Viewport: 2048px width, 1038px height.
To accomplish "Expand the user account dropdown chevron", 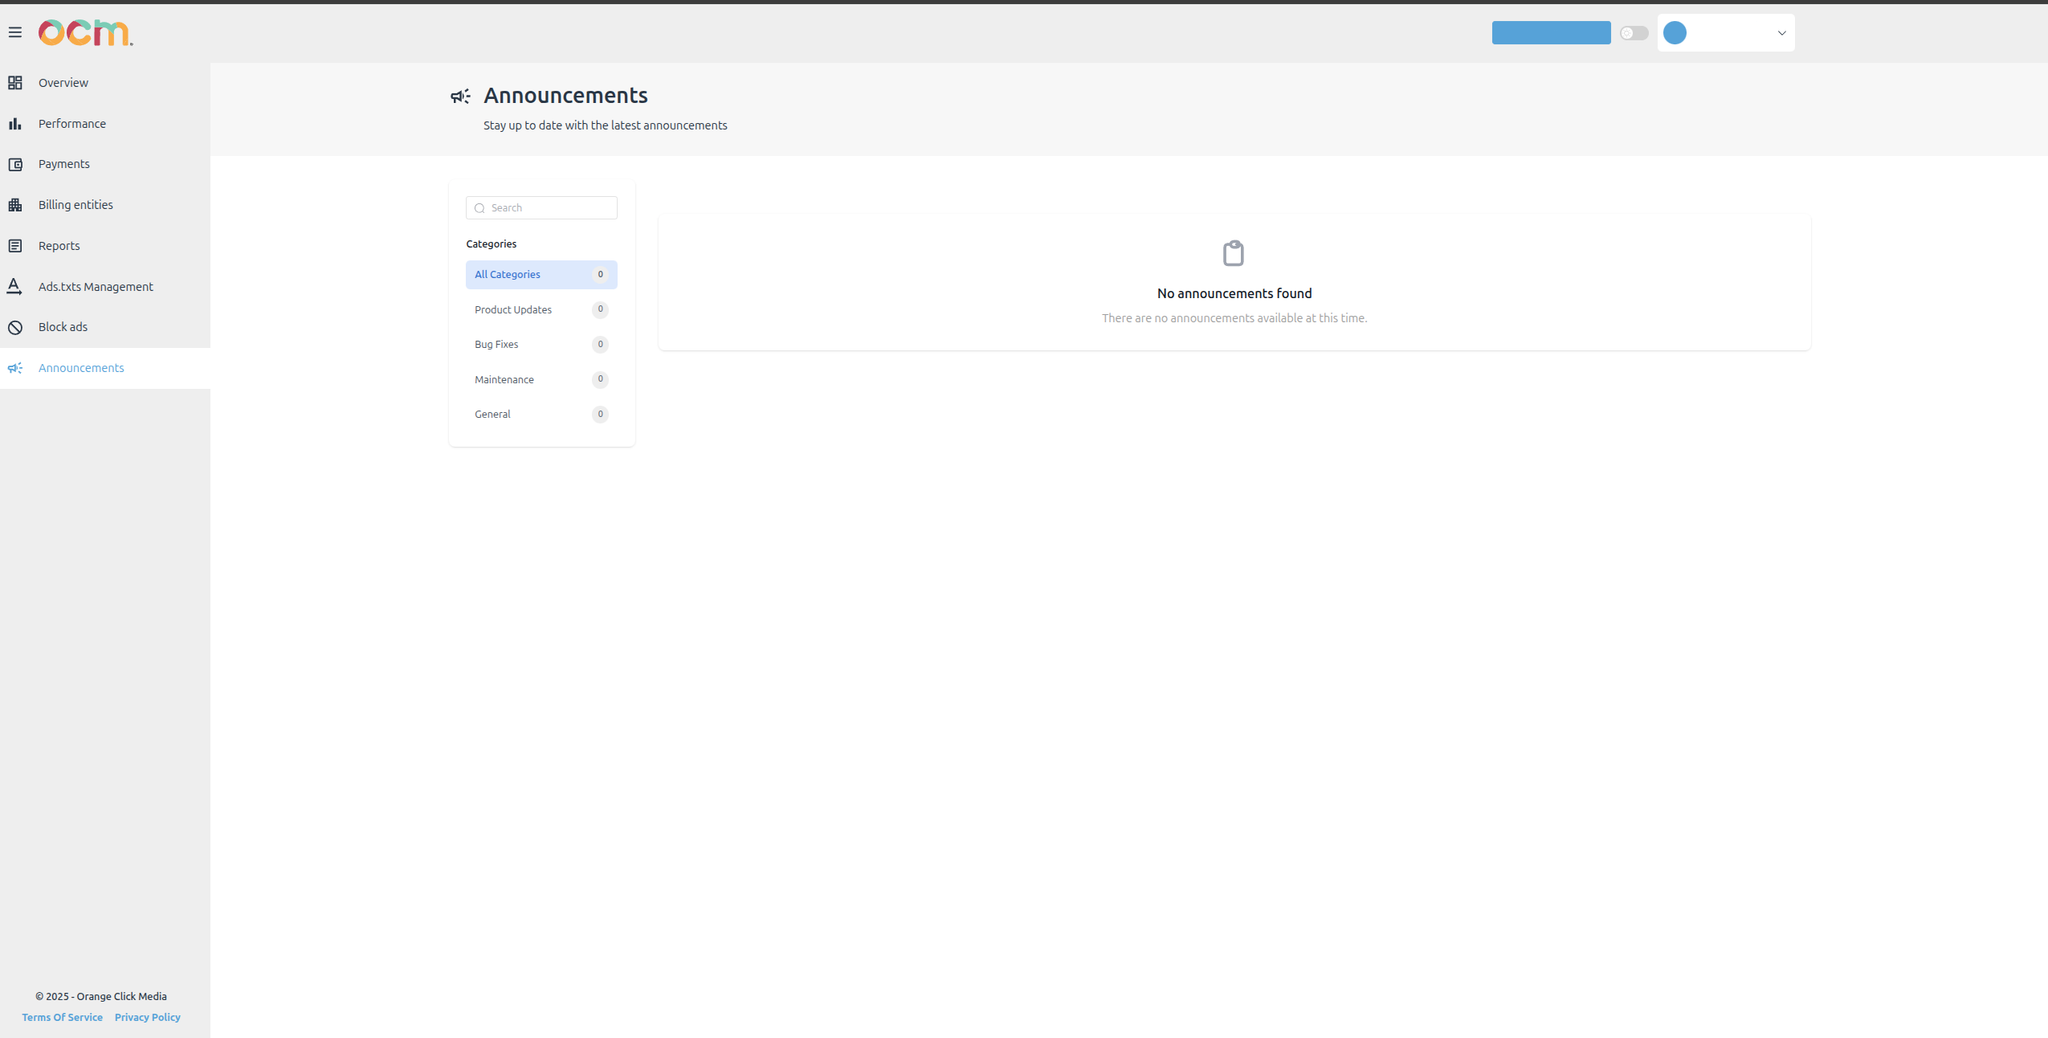I will 1781,33.
